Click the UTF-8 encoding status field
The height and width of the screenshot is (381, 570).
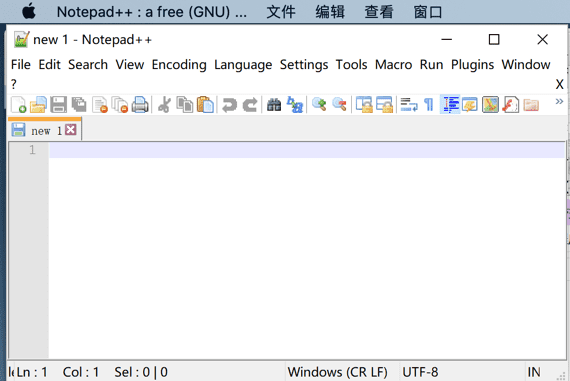[420, 372]
